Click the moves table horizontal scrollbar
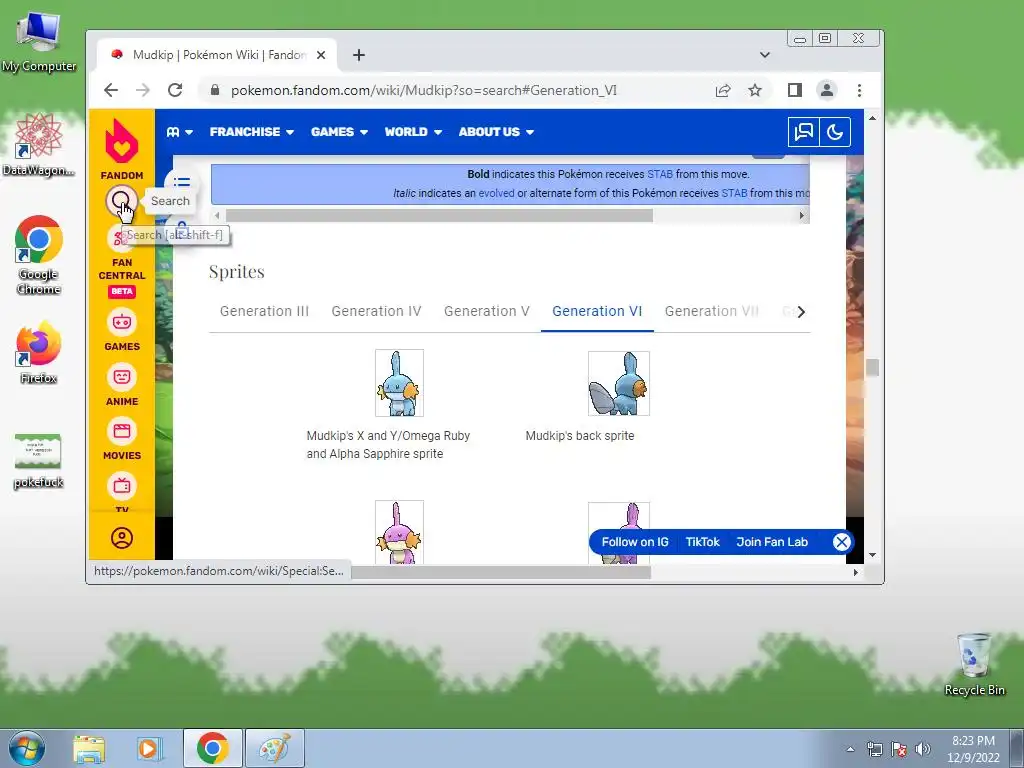Viewport: 1024px width, 768px height. pyautogui.click(x=439, y=216)
